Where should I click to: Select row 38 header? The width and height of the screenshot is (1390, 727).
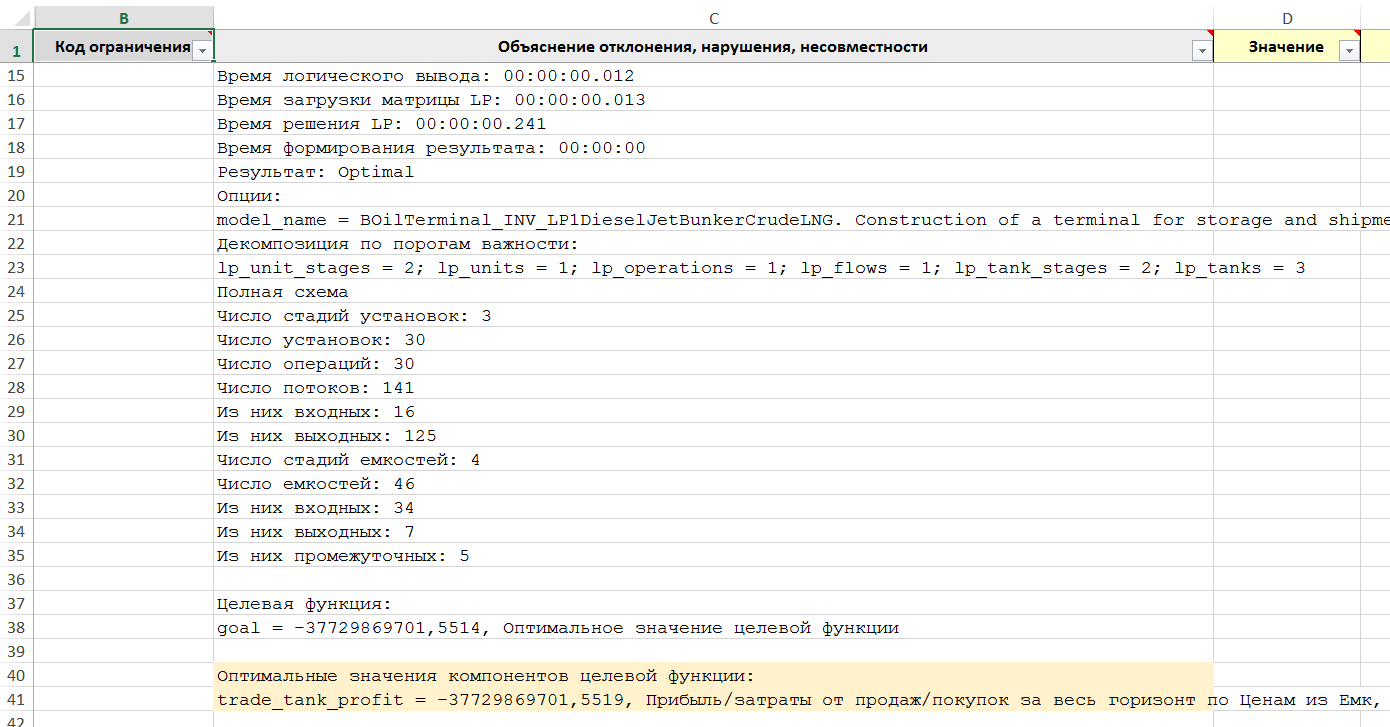tap(16, 628)
